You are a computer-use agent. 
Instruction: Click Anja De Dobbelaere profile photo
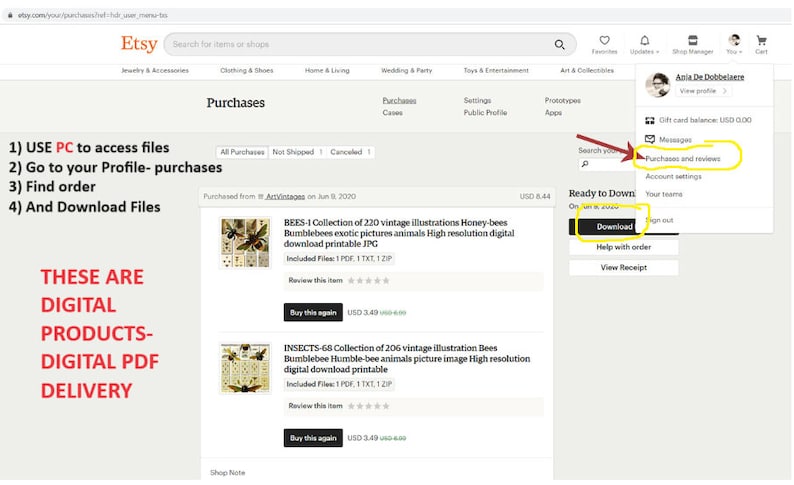(658, 85)
